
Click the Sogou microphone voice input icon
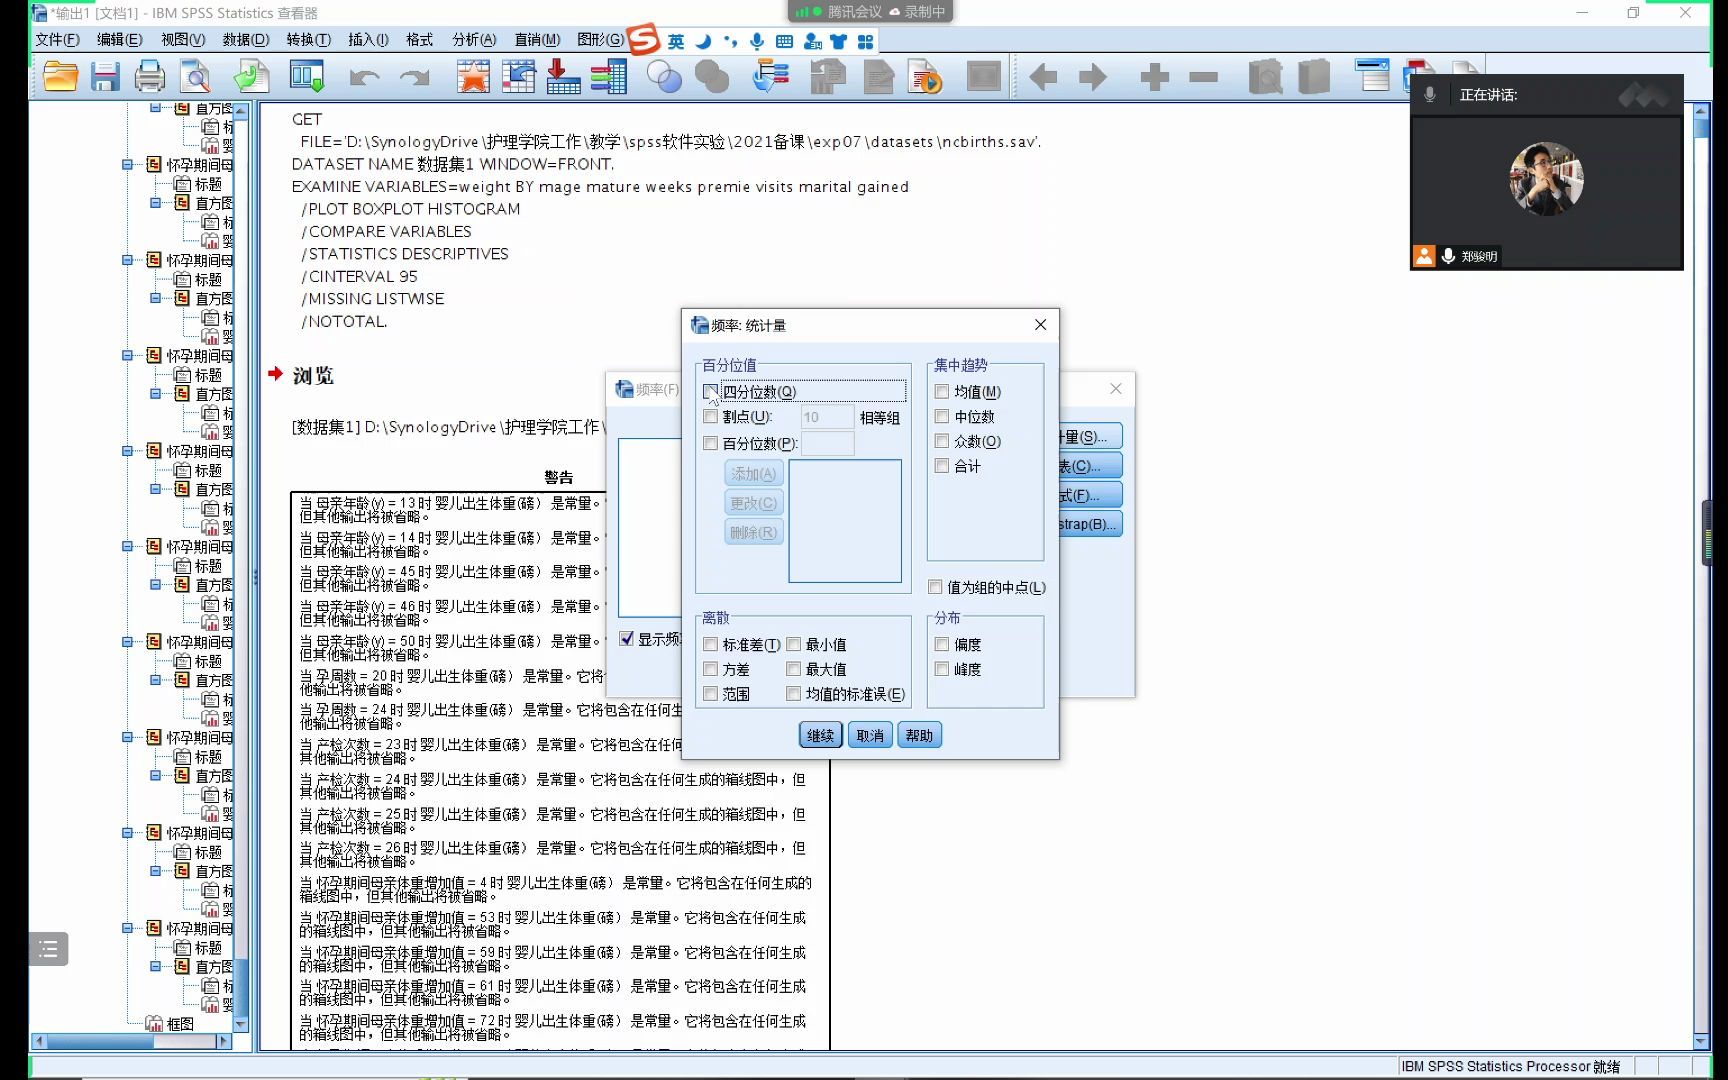[x=757, y=41]
